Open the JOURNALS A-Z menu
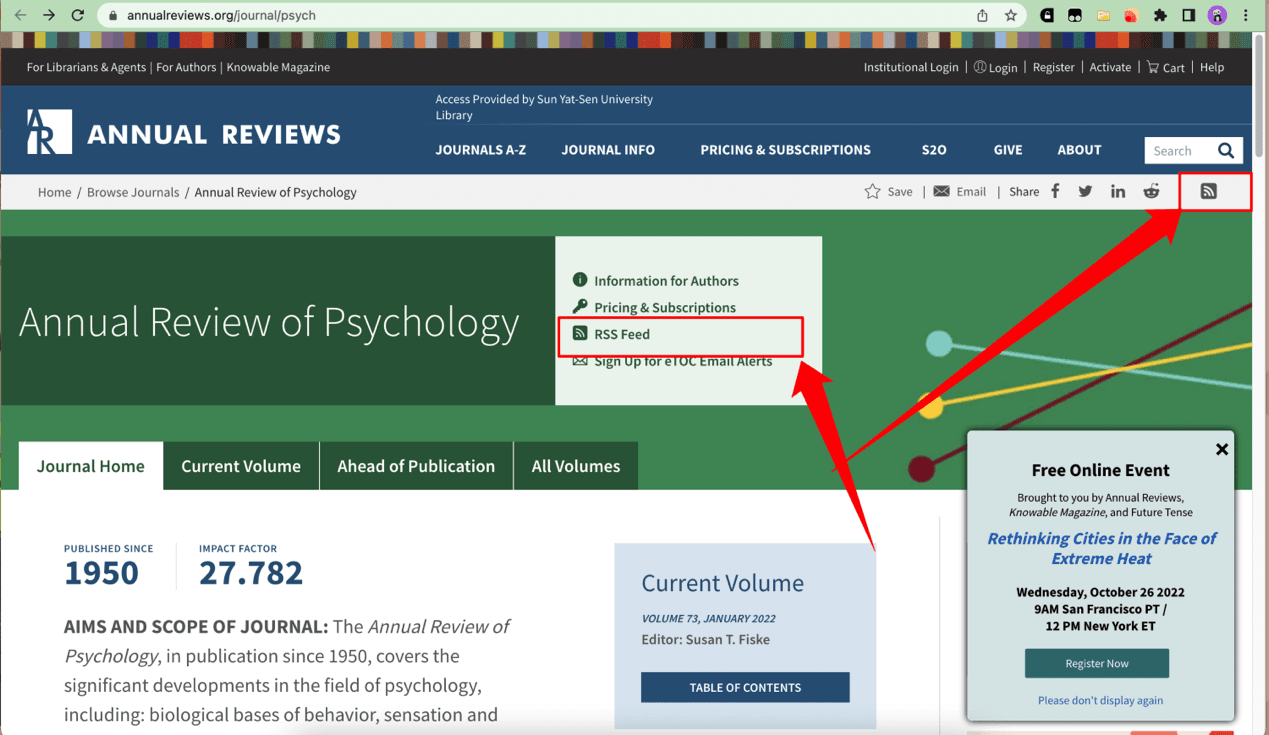The image size is (1269, 735). [x=481, y=150]
